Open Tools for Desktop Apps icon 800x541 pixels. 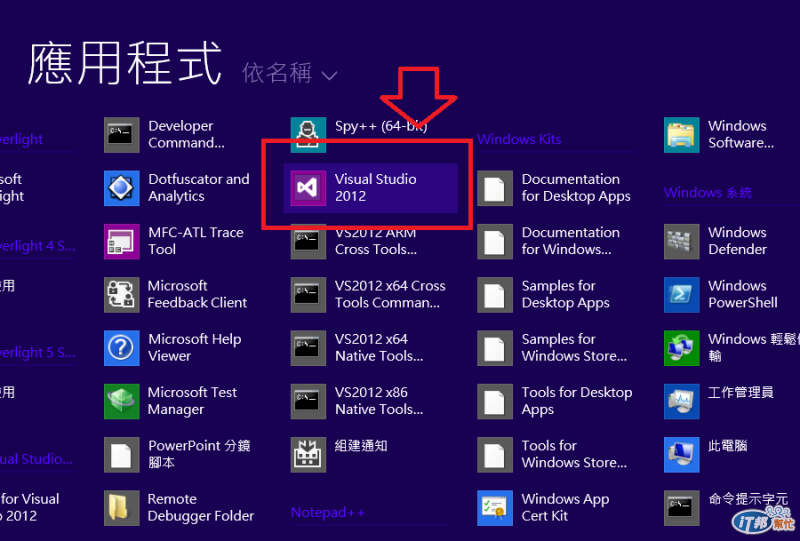[495, 401]
